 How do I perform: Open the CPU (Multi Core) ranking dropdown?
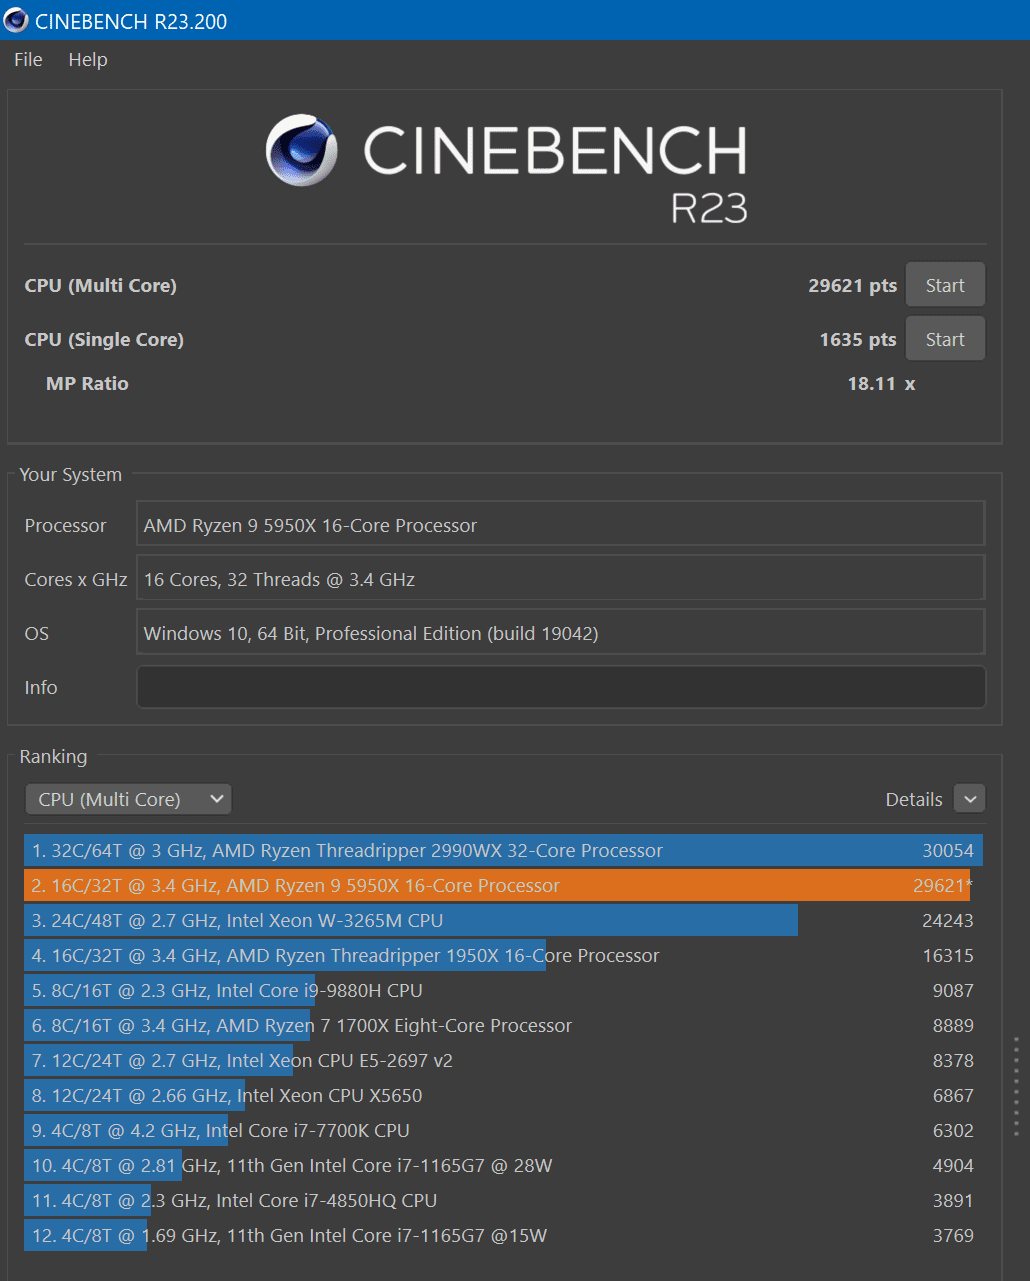point(128,799)
